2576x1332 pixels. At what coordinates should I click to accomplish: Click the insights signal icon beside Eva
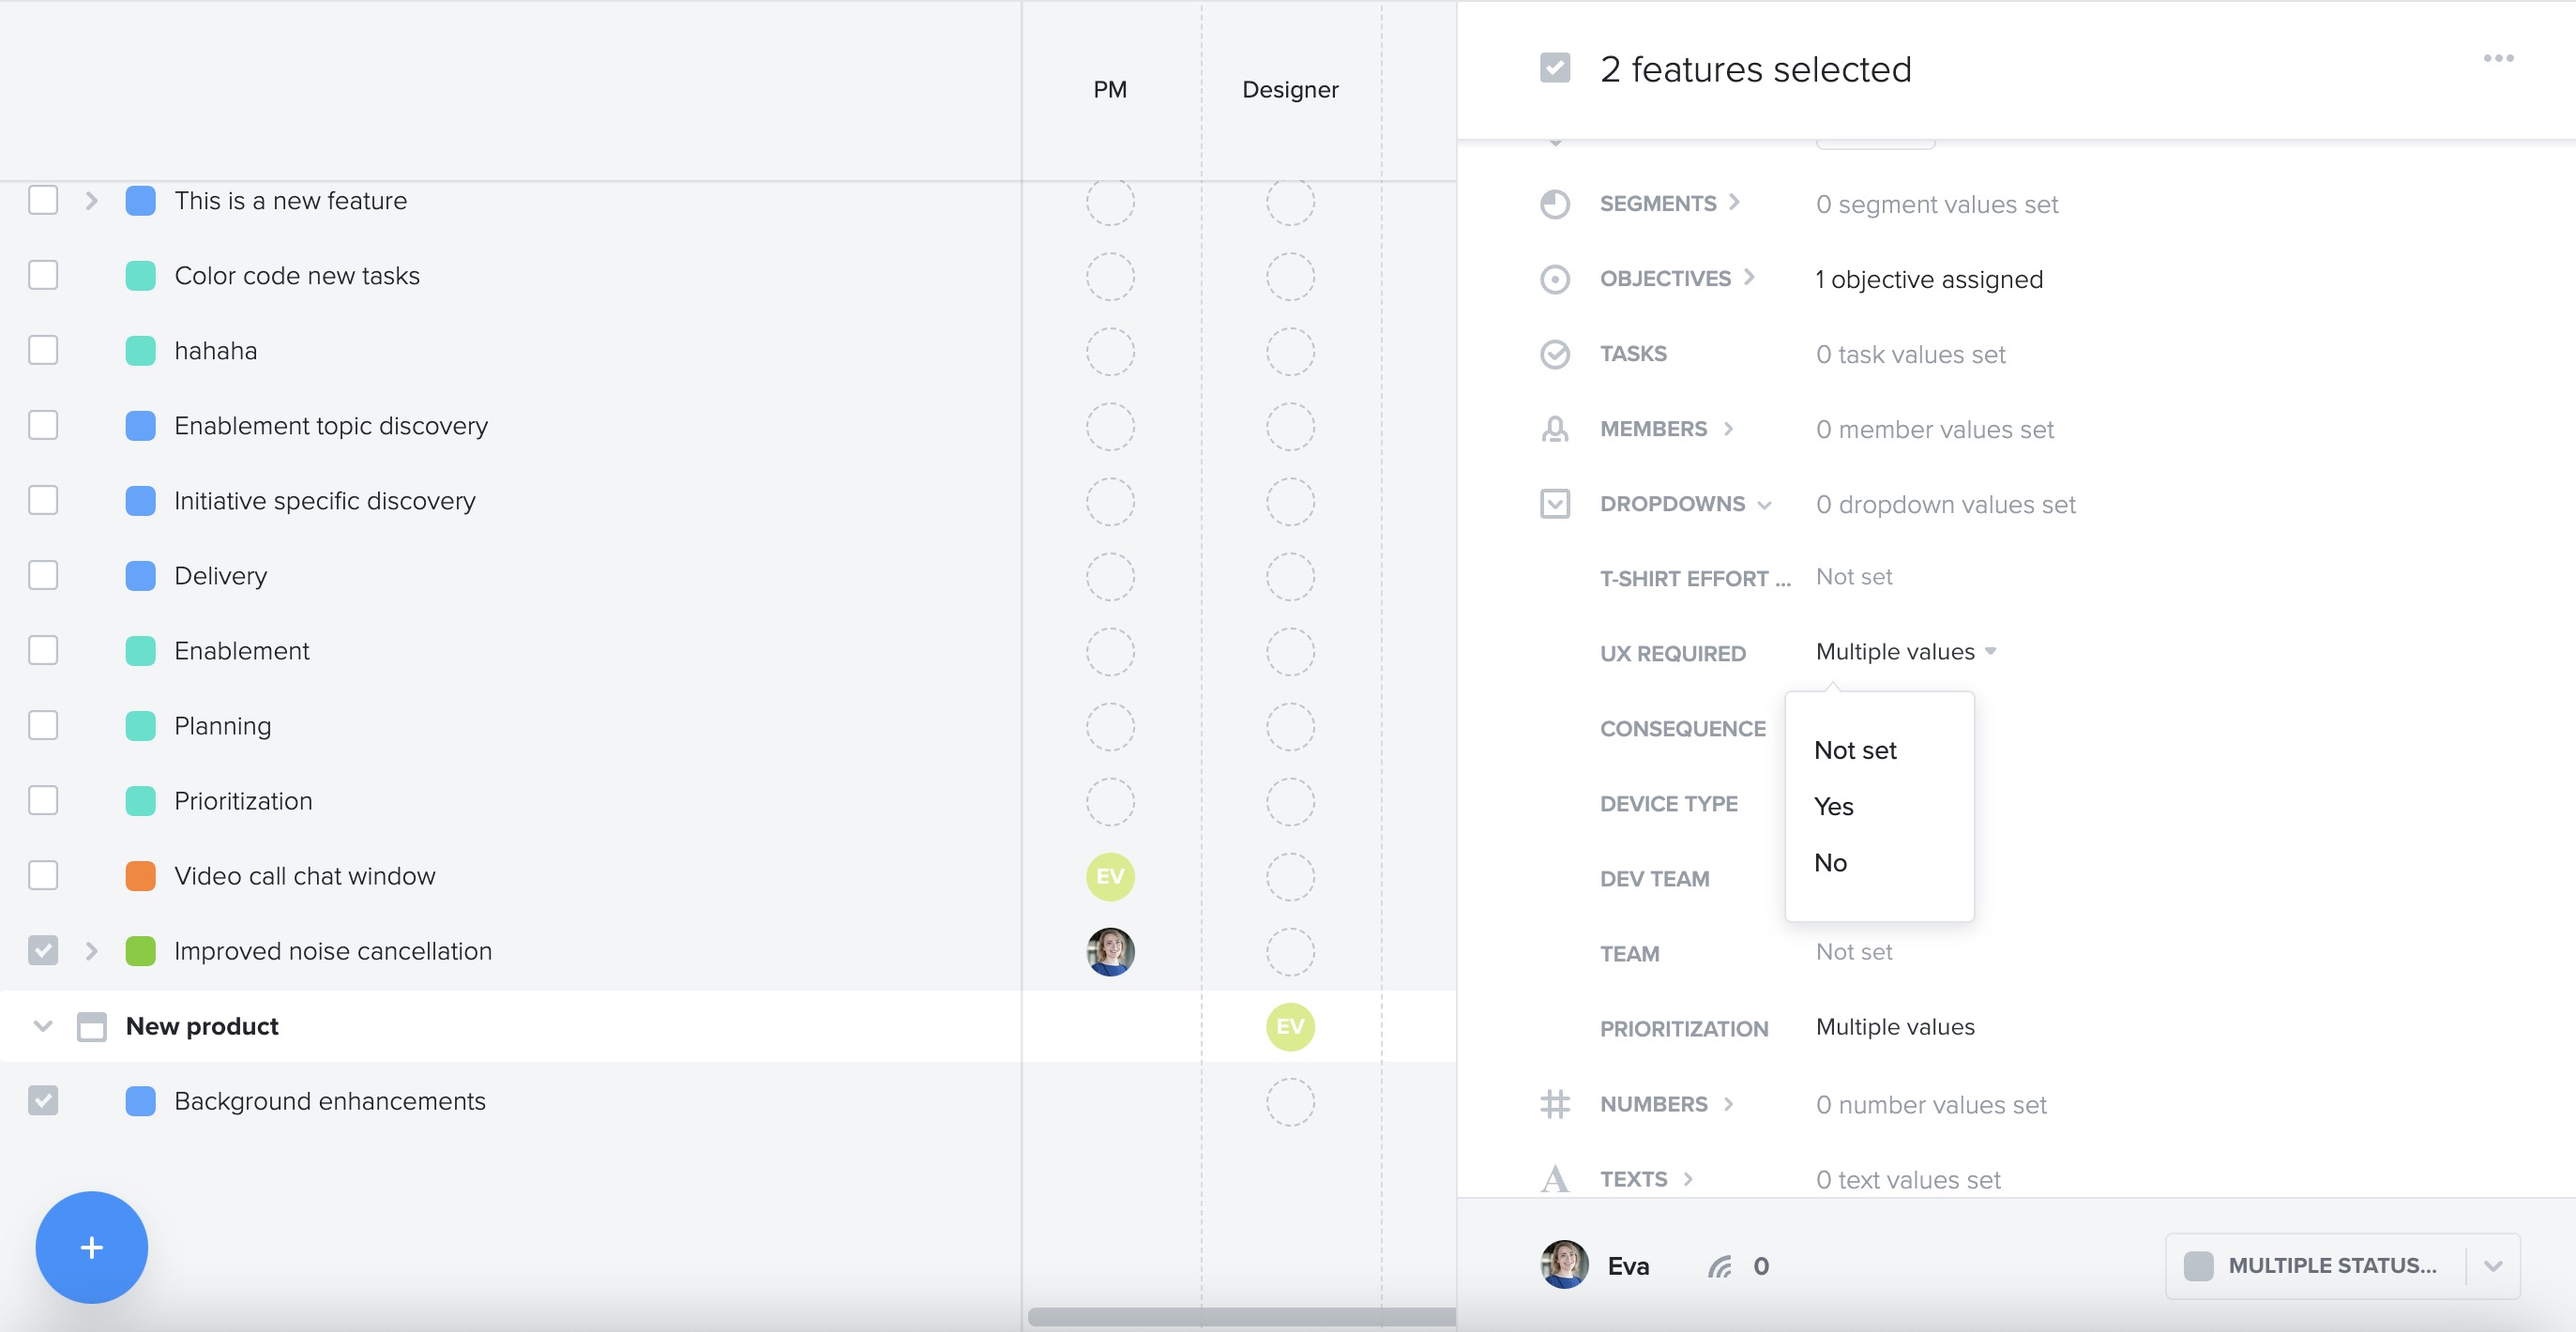[1719, 1266]
